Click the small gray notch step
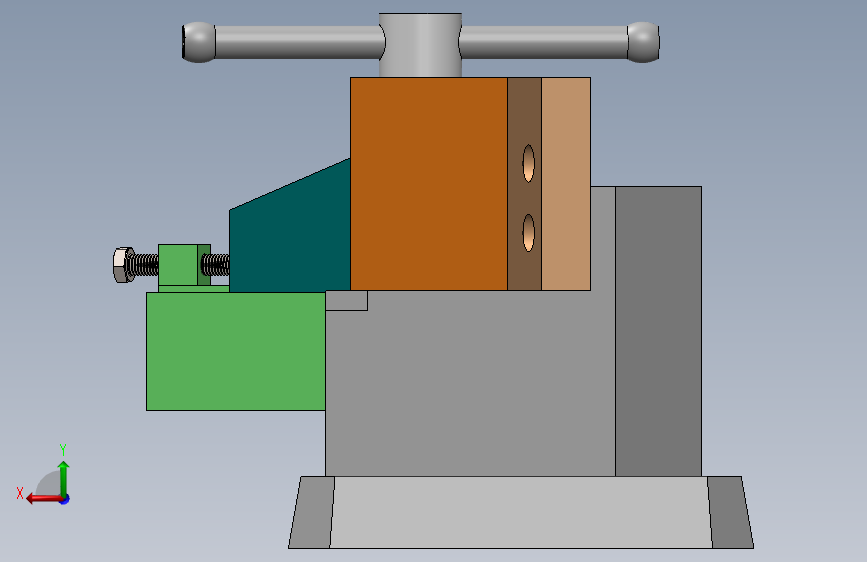 click(347, 300)
